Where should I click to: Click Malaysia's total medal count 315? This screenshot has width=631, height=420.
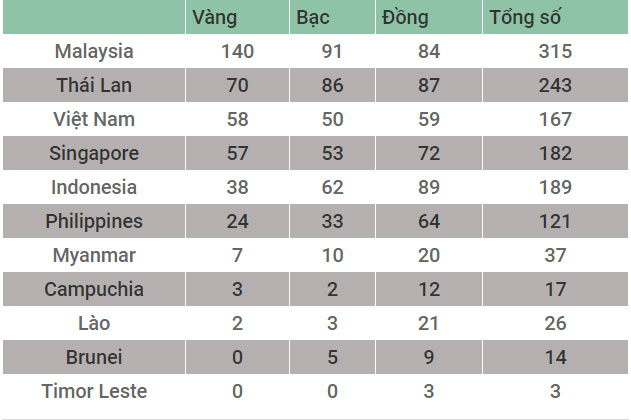tap(555, 51)
